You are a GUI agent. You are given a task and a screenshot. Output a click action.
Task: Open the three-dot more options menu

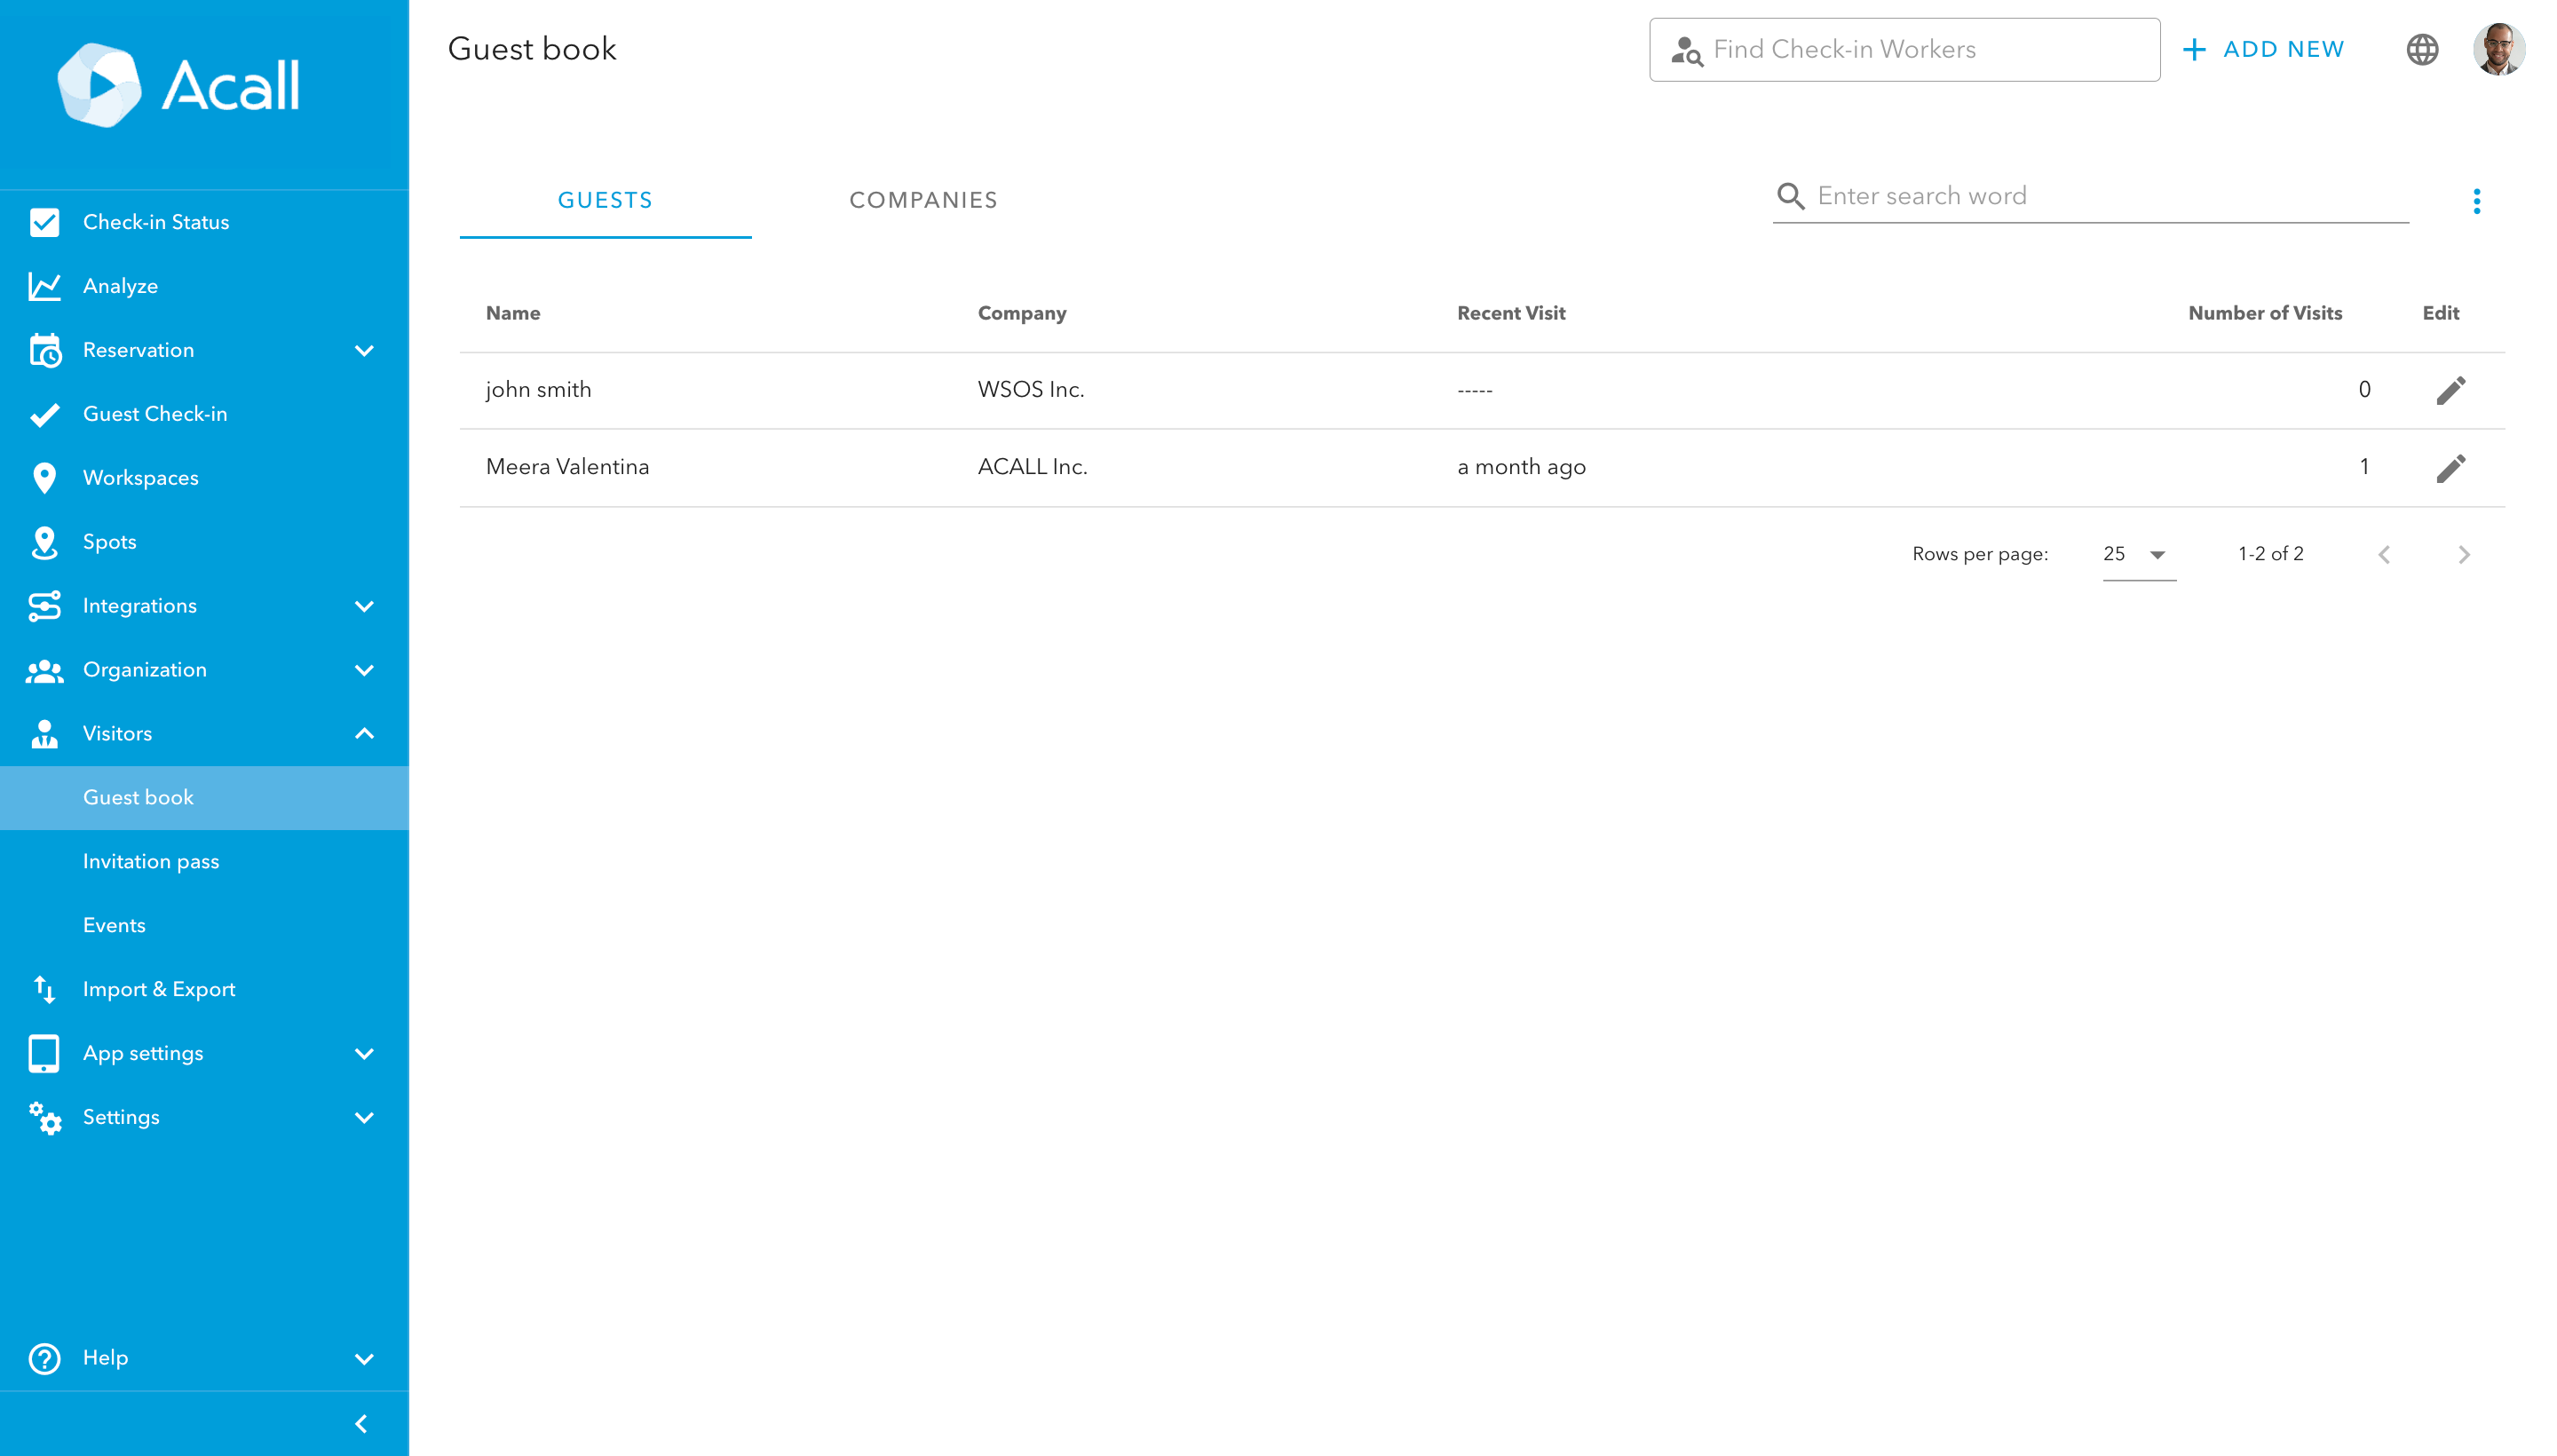[x=2476, y=201]
